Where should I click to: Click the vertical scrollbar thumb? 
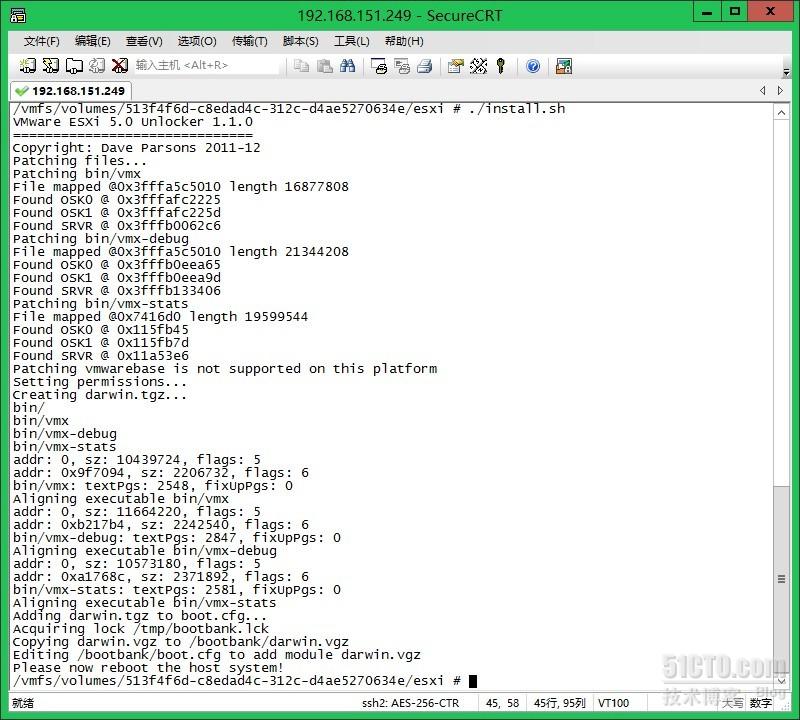click(781, 579)
